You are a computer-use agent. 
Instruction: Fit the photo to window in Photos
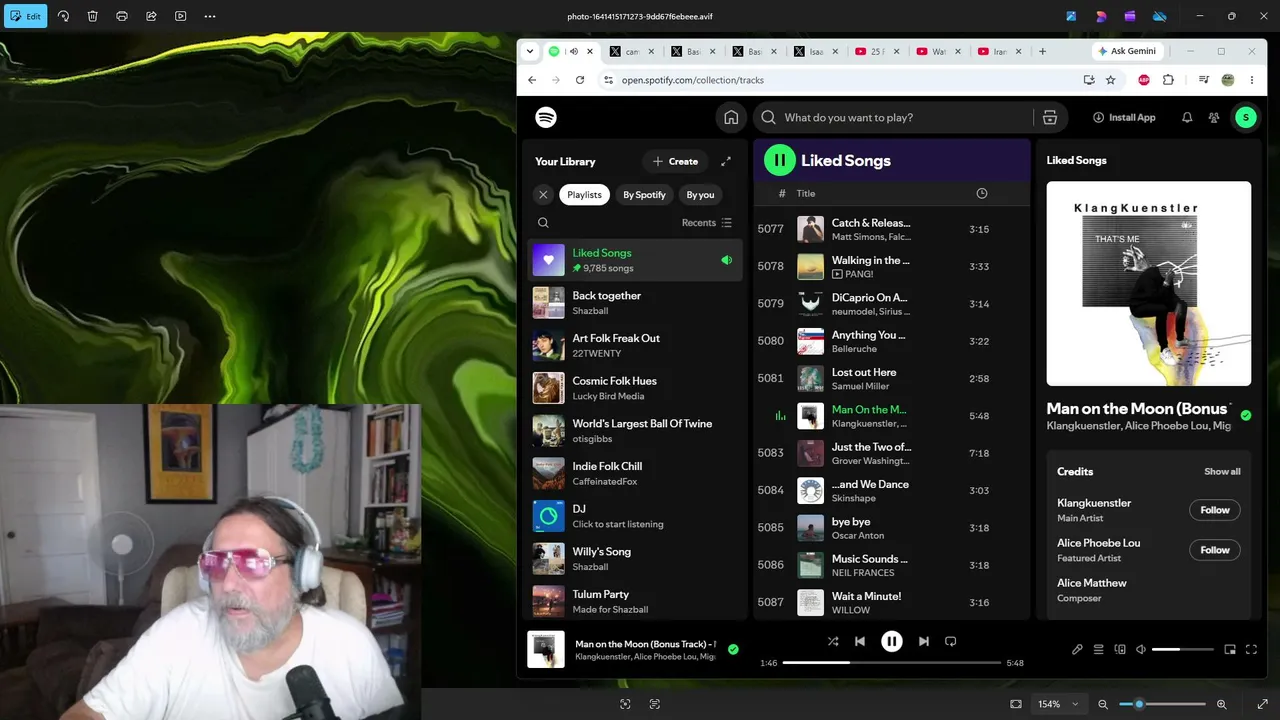1016,704
